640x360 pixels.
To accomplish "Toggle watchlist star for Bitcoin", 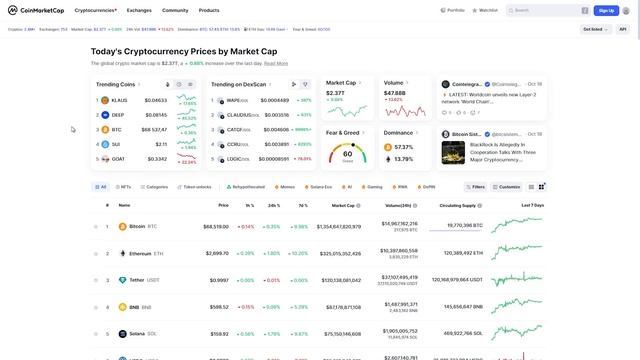I will 96,227.
